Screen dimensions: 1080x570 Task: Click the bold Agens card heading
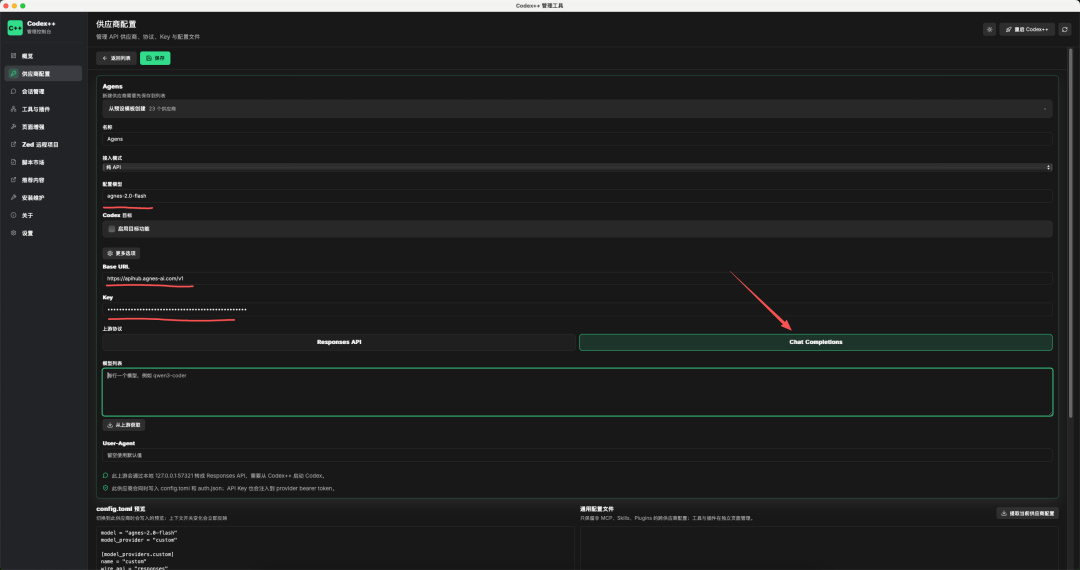coord(112,86)
